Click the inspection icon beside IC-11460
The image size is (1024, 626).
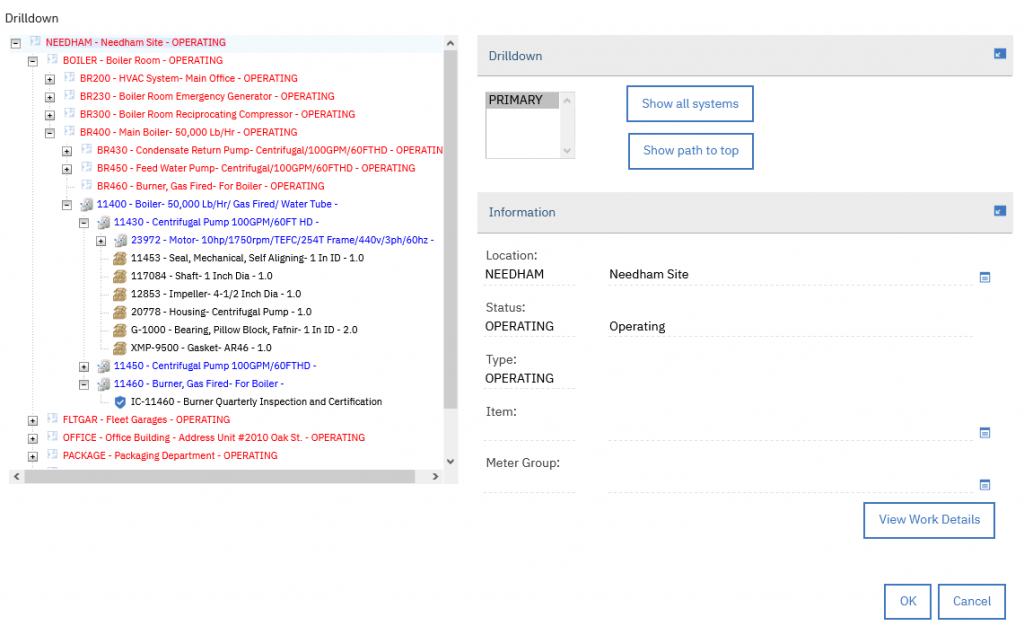point(122,401)
